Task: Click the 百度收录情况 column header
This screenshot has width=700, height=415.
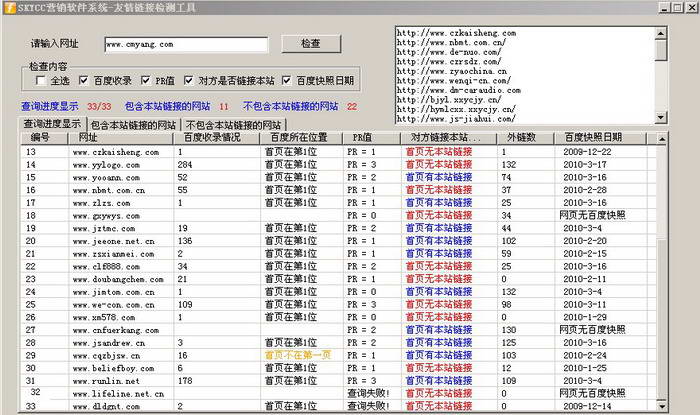Action: pos(216,137)
